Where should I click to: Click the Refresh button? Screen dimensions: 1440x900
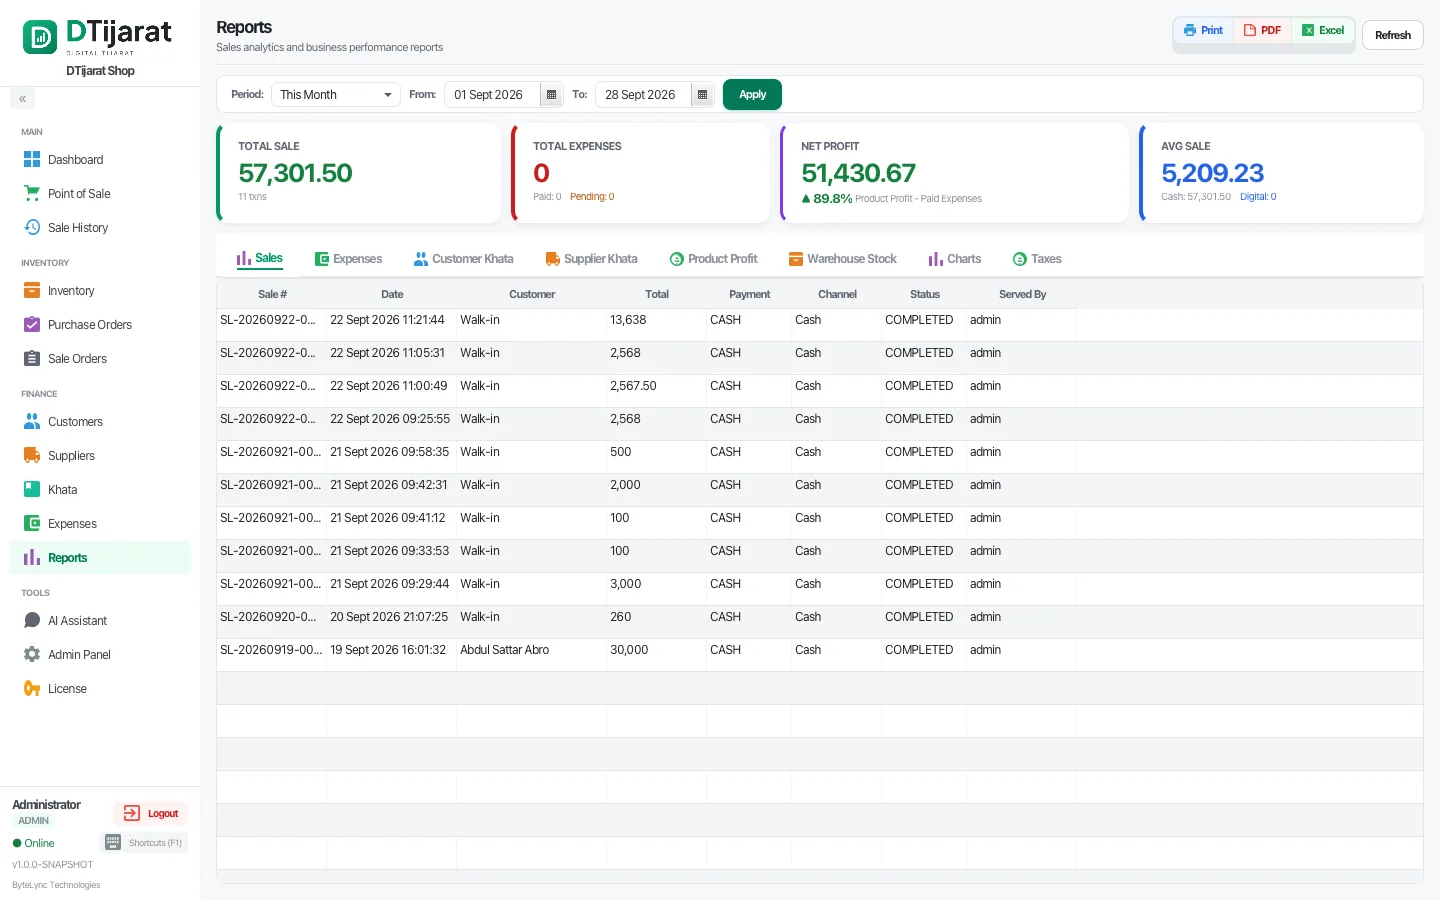pos(1392,35)
